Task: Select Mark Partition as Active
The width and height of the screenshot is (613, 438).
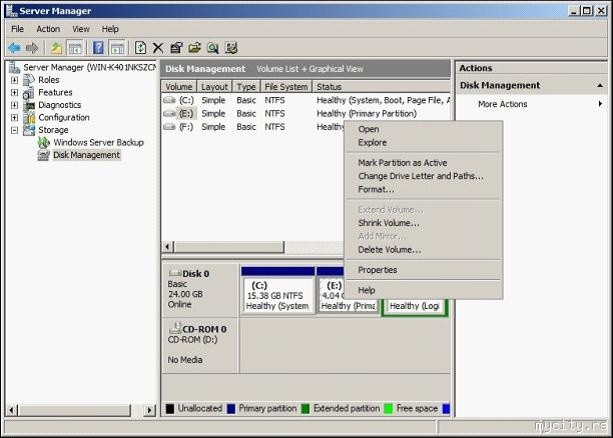Action: (x=423, y=163)
